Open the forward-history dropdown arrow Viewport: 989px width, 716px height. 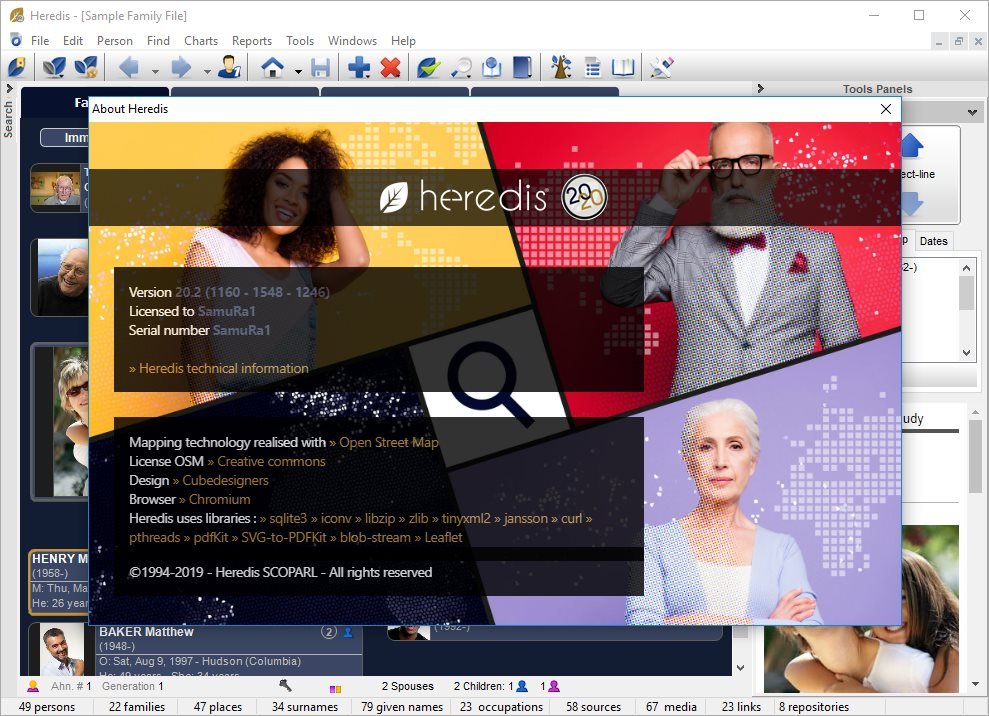pyautogui.click(x=208, y=71)
